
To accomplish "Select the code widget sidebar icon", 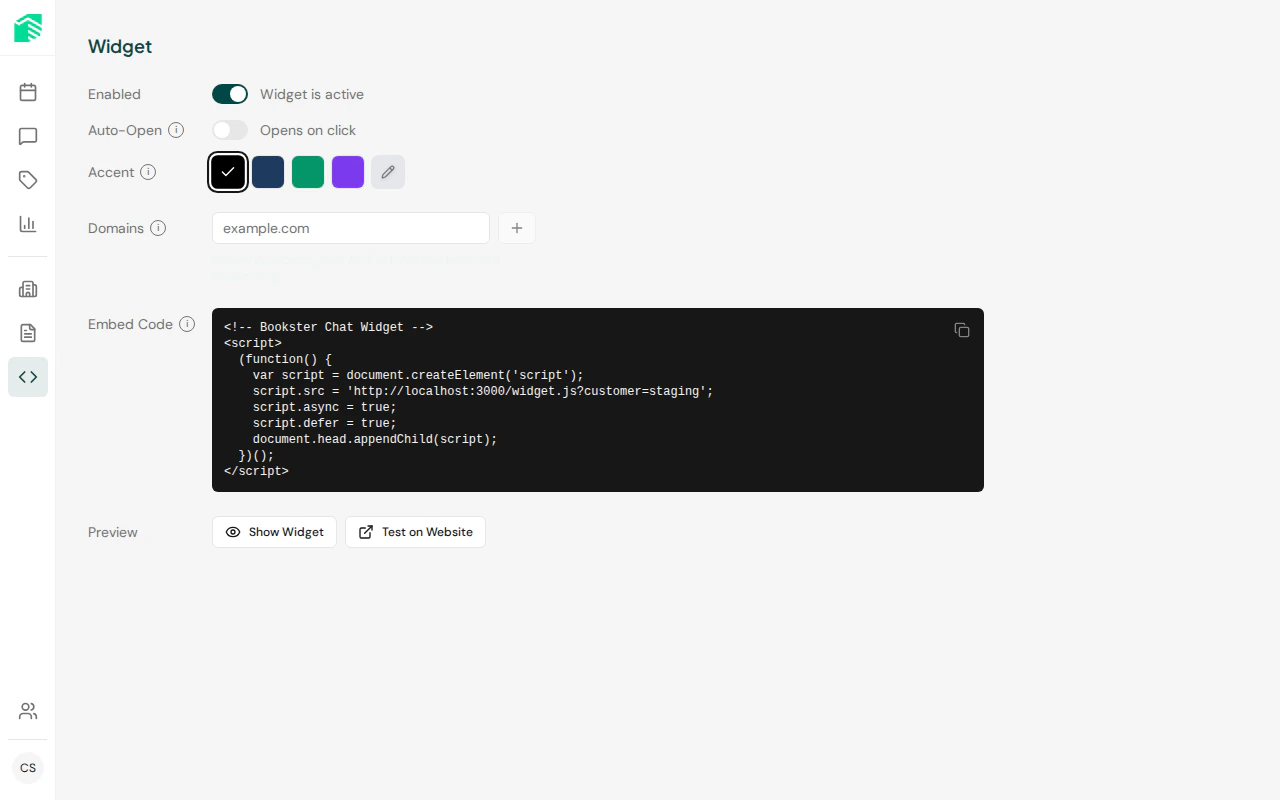I will 28,377.
